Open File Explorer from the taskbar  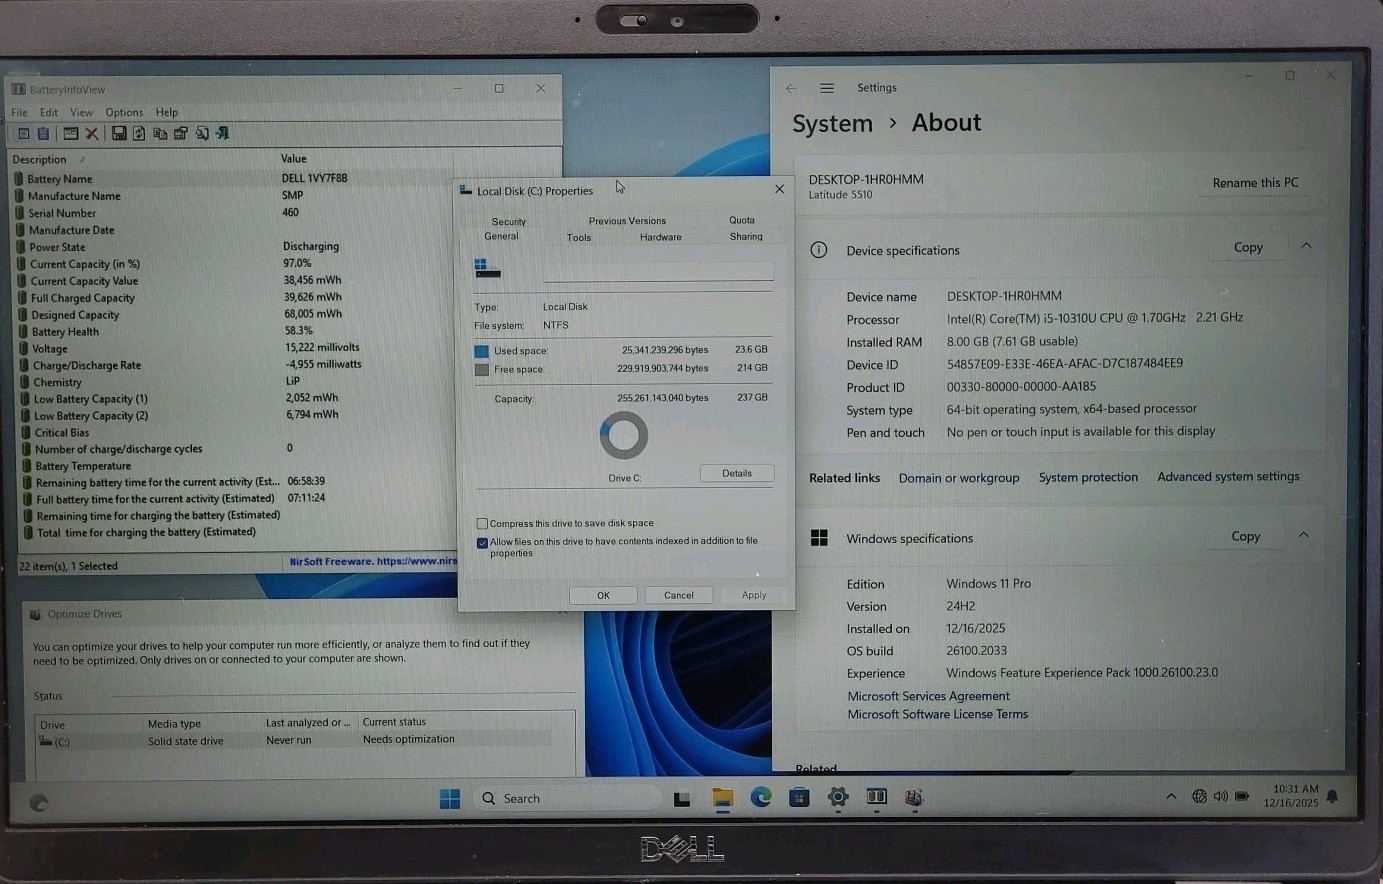point(722,797)
